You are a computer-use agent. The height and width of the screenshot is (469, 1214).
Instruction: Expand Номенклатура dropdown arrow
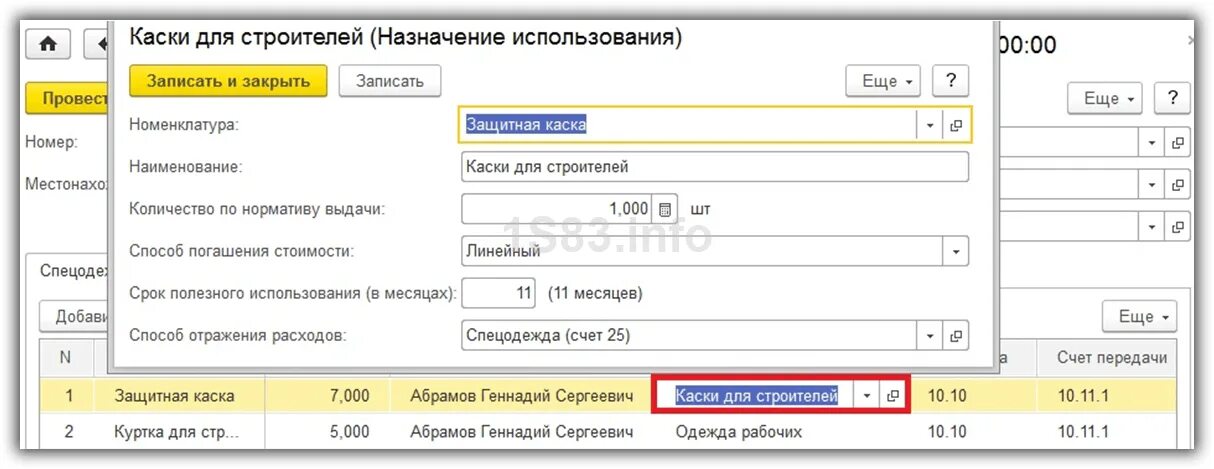930,125
